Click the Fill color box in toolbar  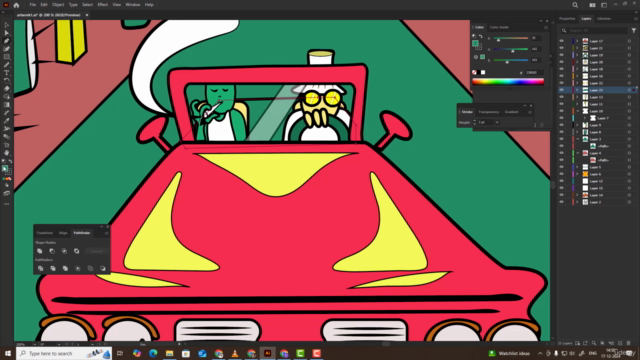pos(5,169)
